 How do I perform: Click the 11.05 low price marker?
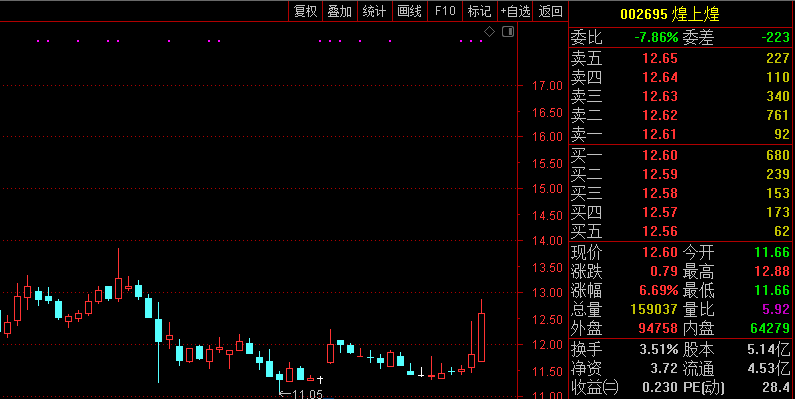301,394
